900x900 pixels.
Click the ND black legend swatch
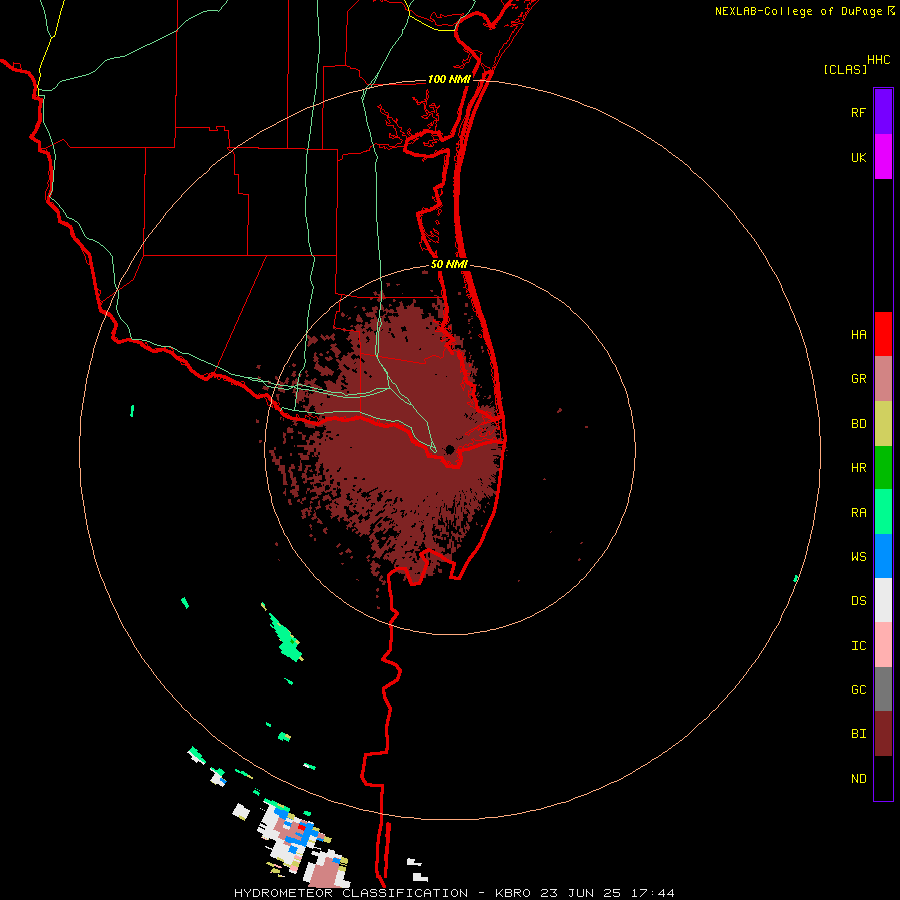(883, 778)
